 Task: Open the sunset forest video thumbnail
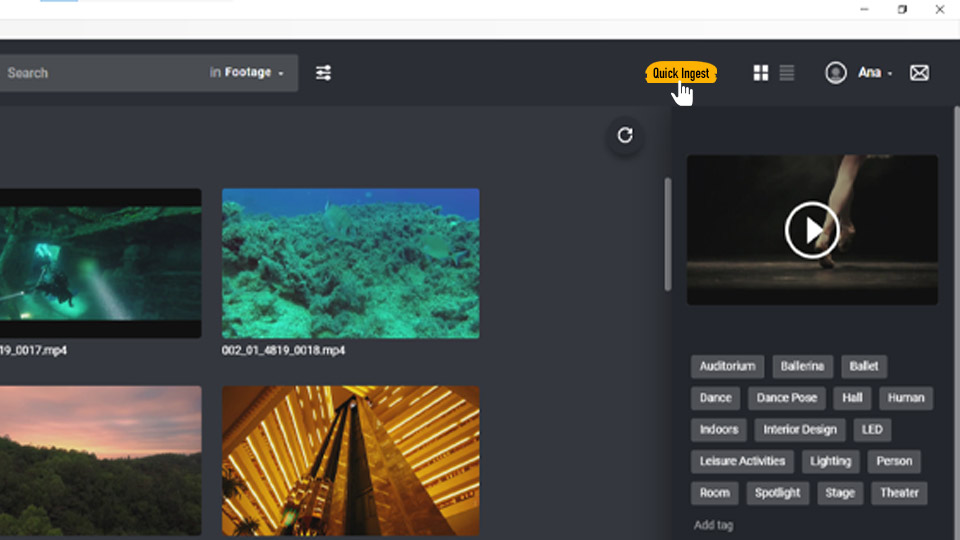click(x=100, y=460)
